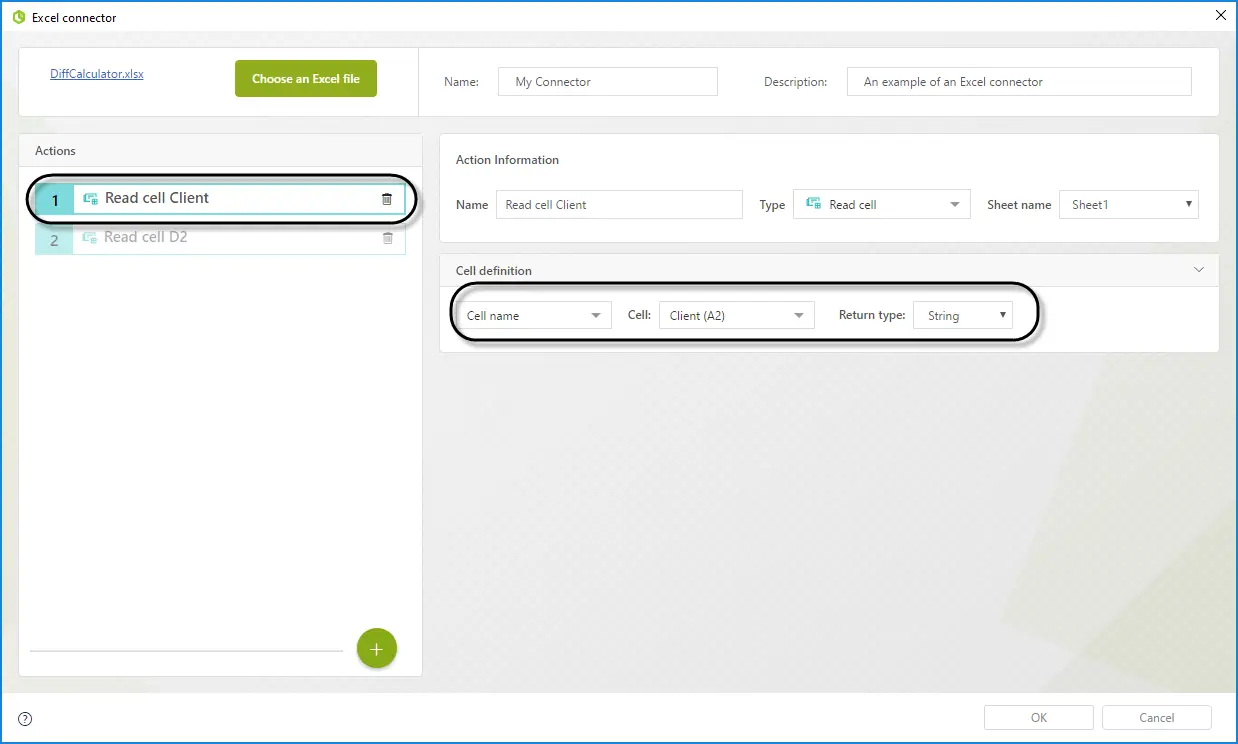The height and width of the screenshot is (744, 1238).
Task: Click the number 1 badge in actions list
Action: [54, 200]
